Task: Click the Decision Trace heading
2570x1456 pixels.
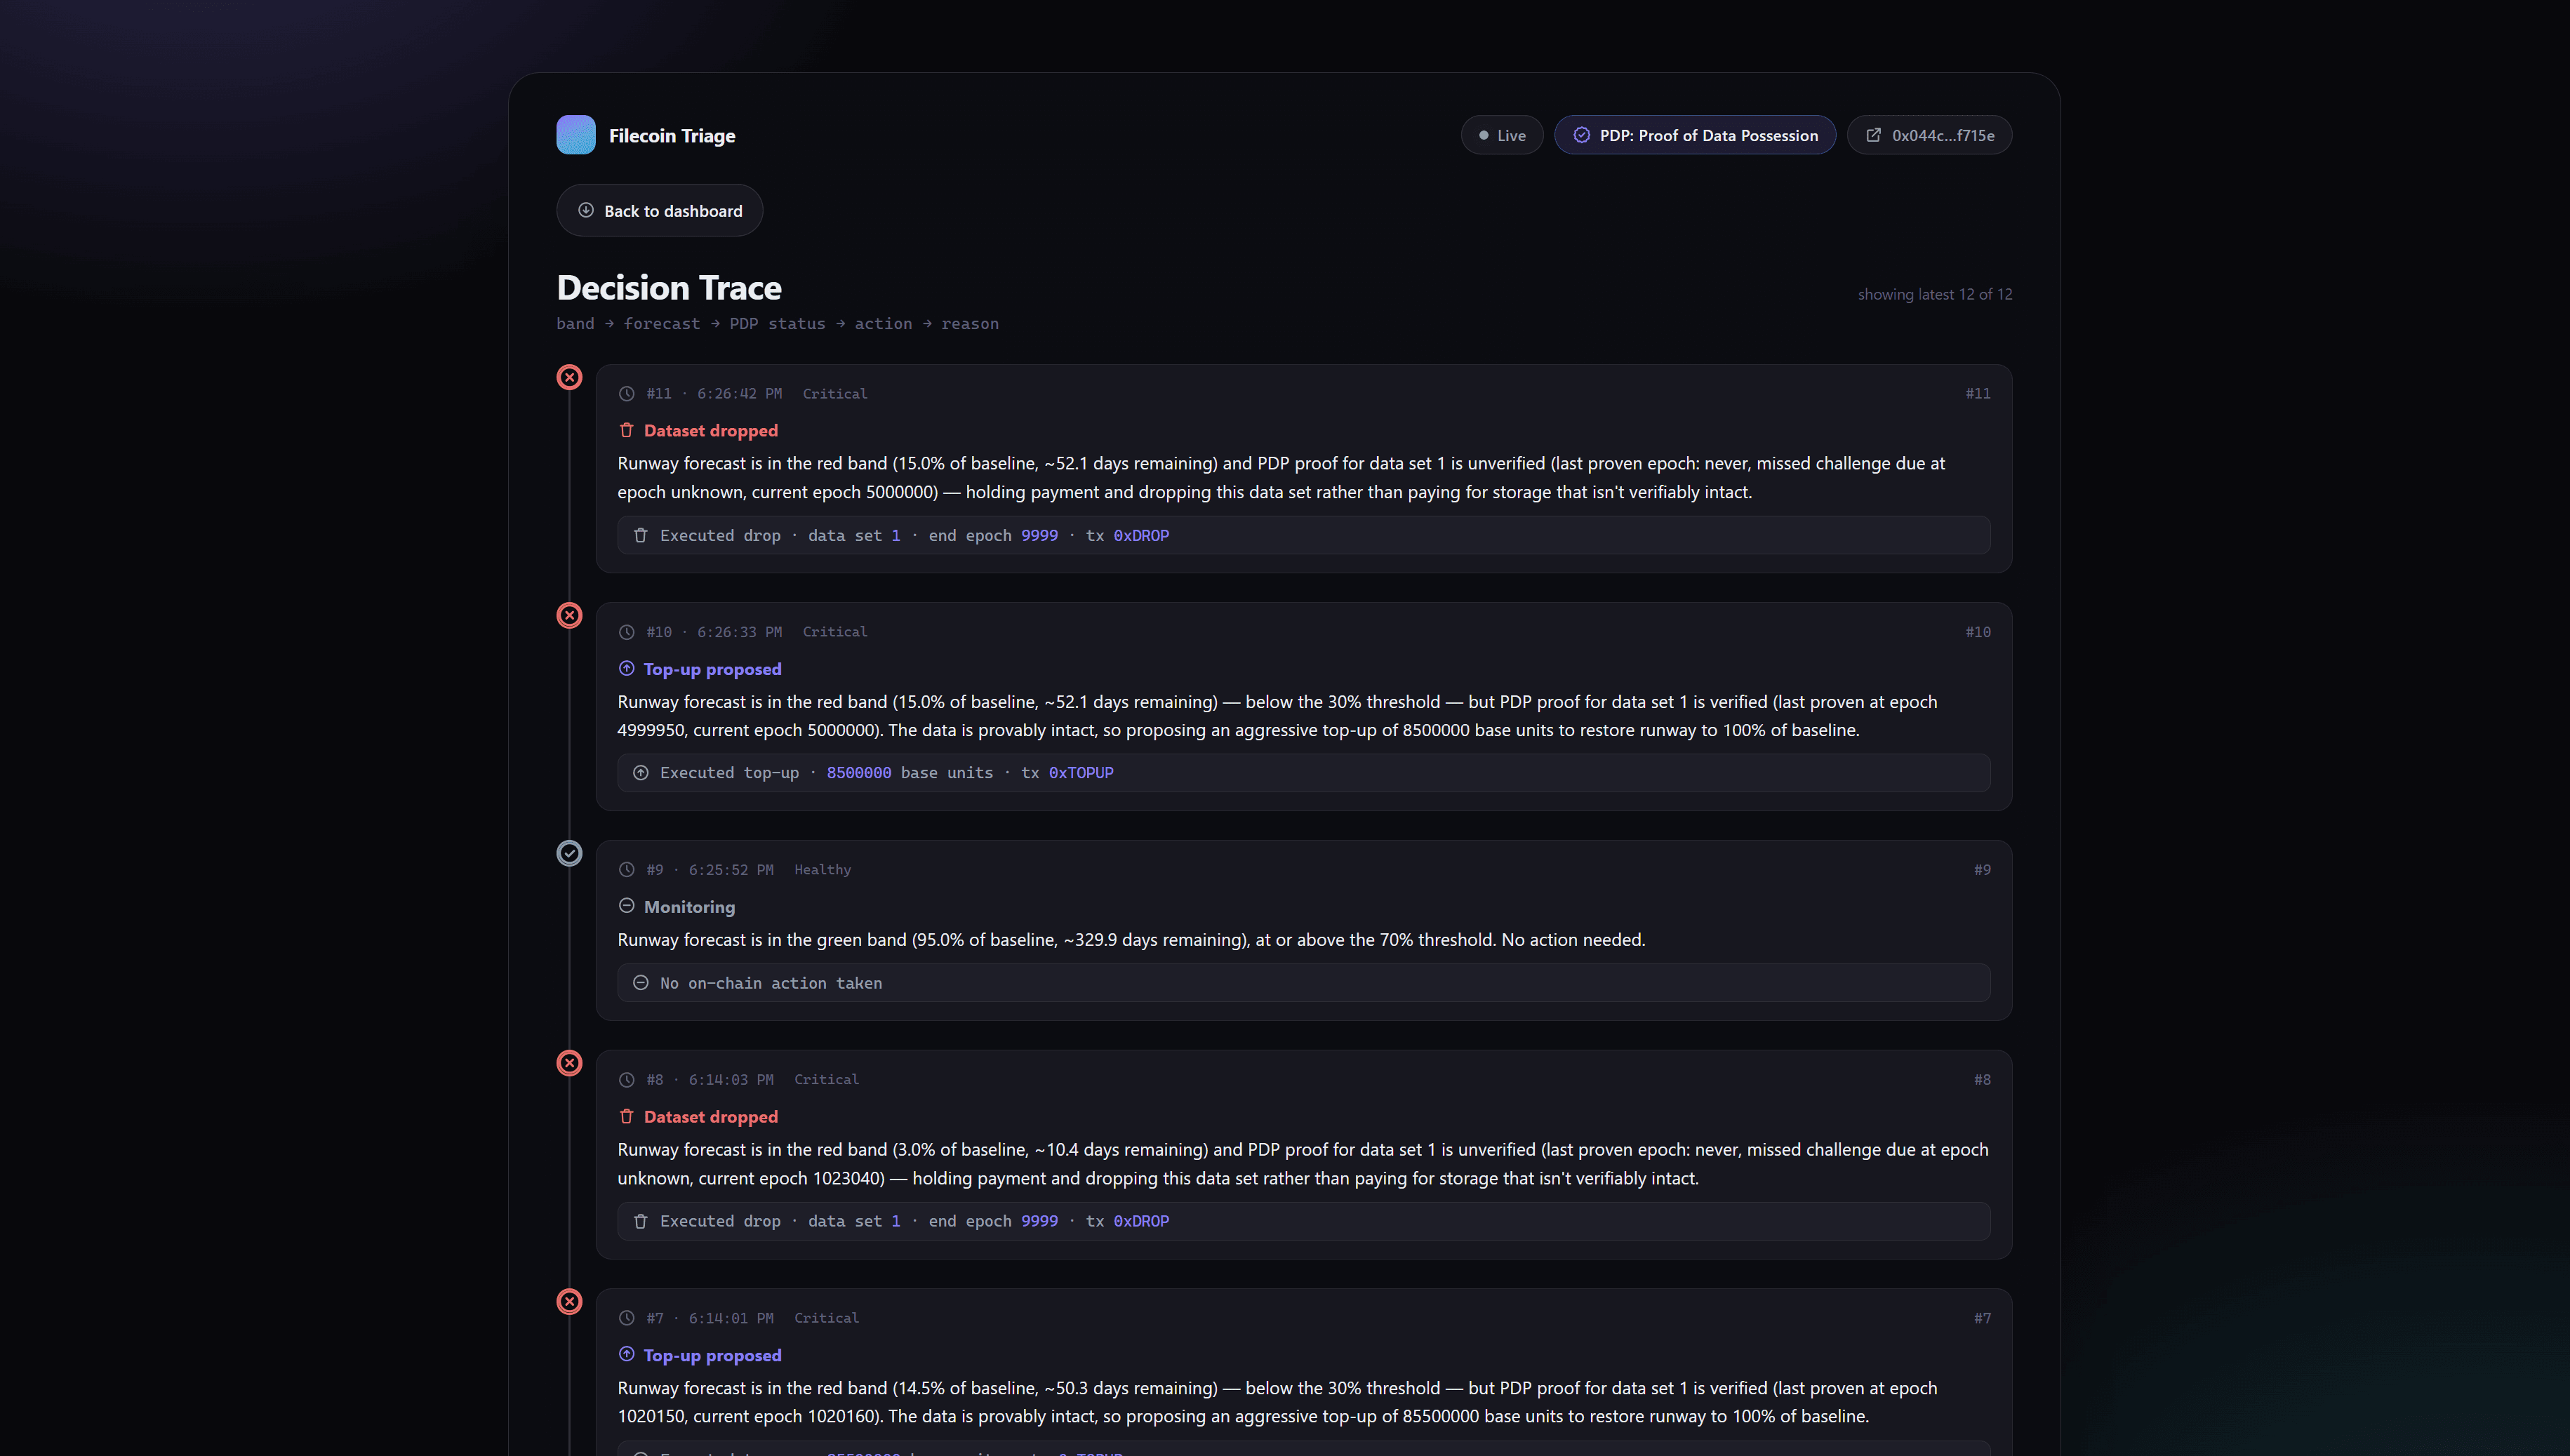Action: point(669,288)
